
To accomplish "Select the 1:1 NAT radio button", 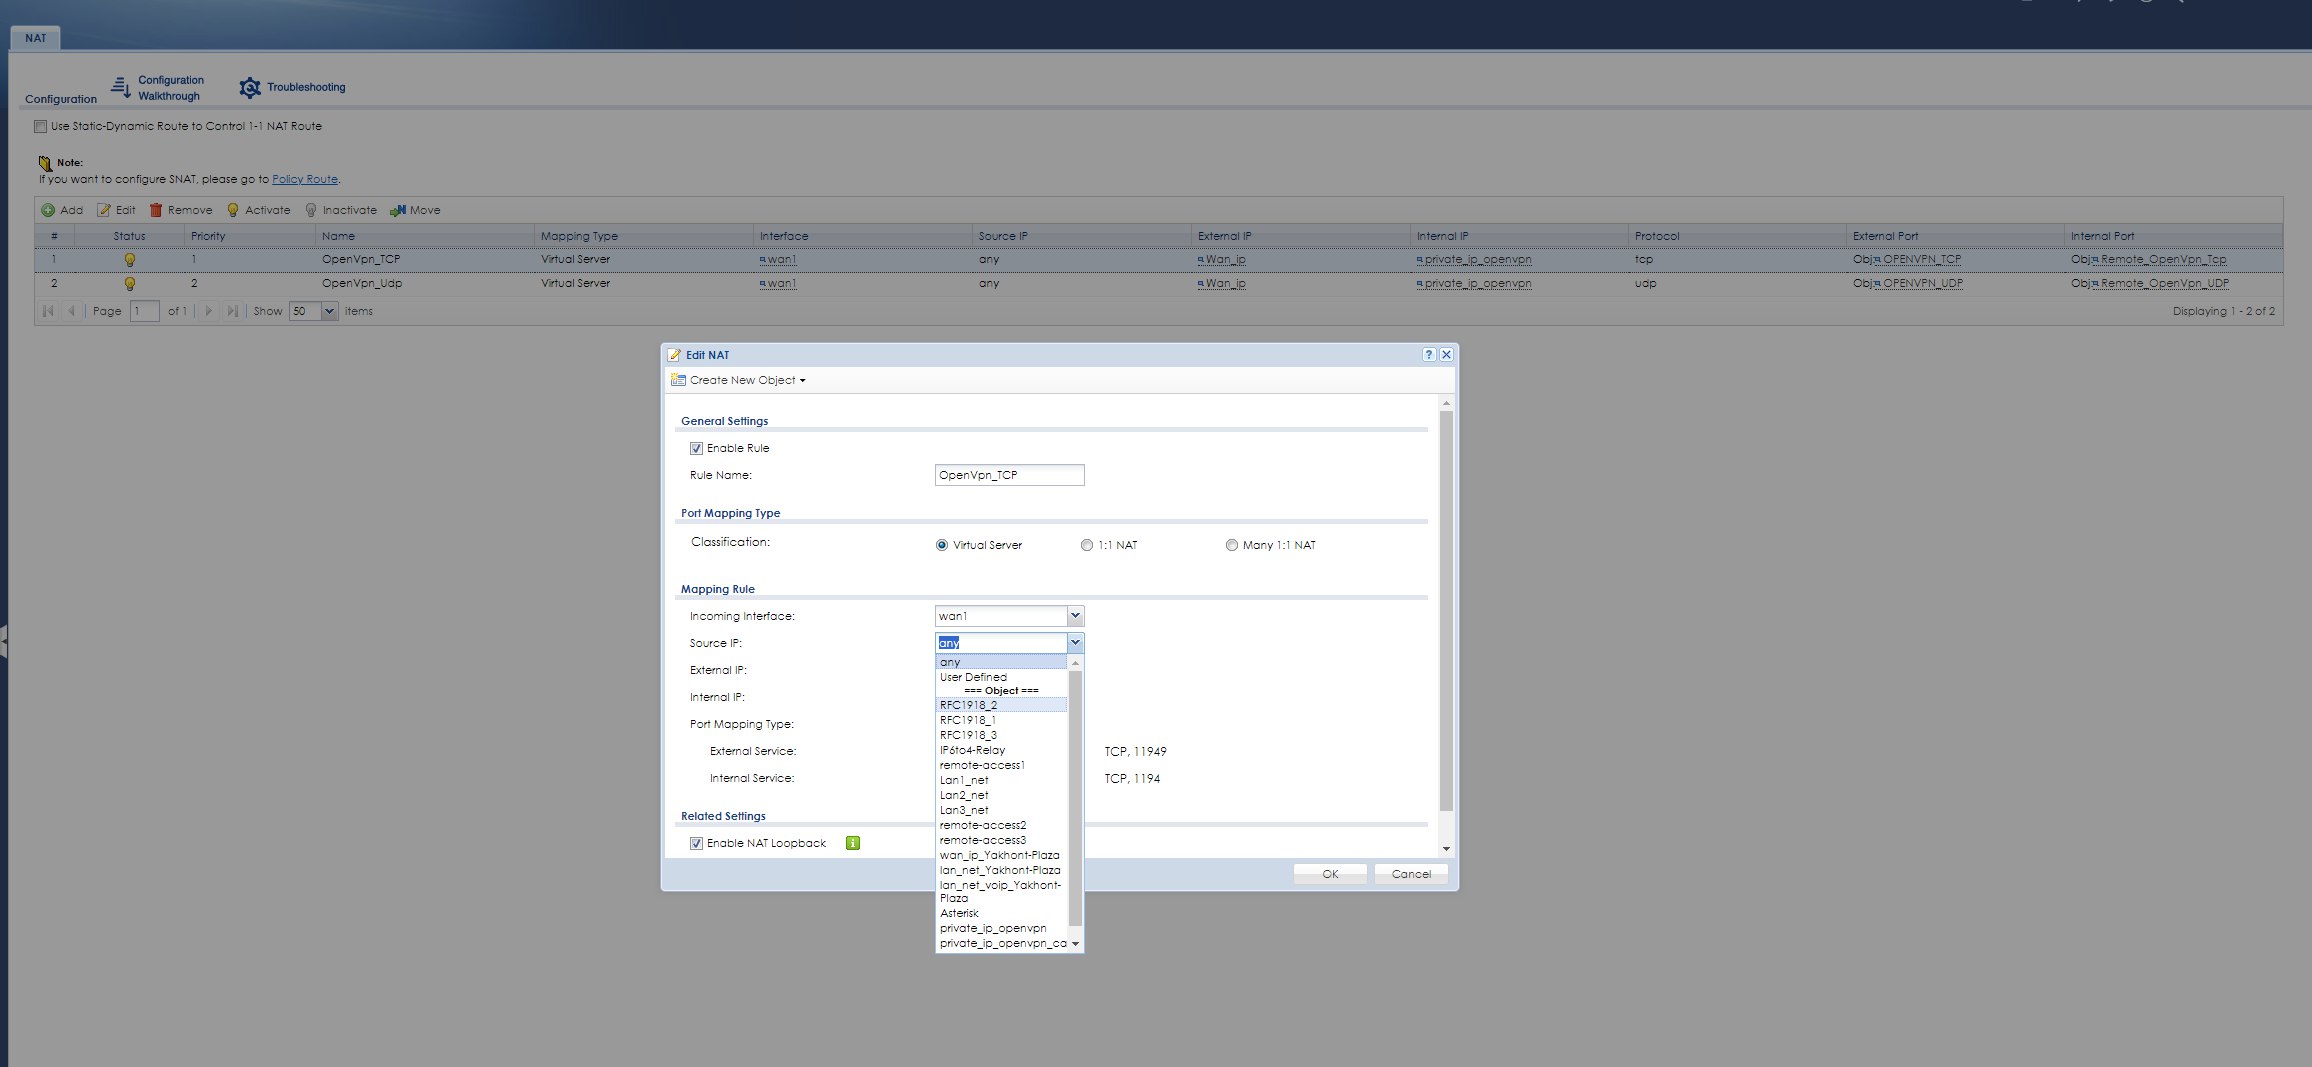I will [x=1087, y=545].
